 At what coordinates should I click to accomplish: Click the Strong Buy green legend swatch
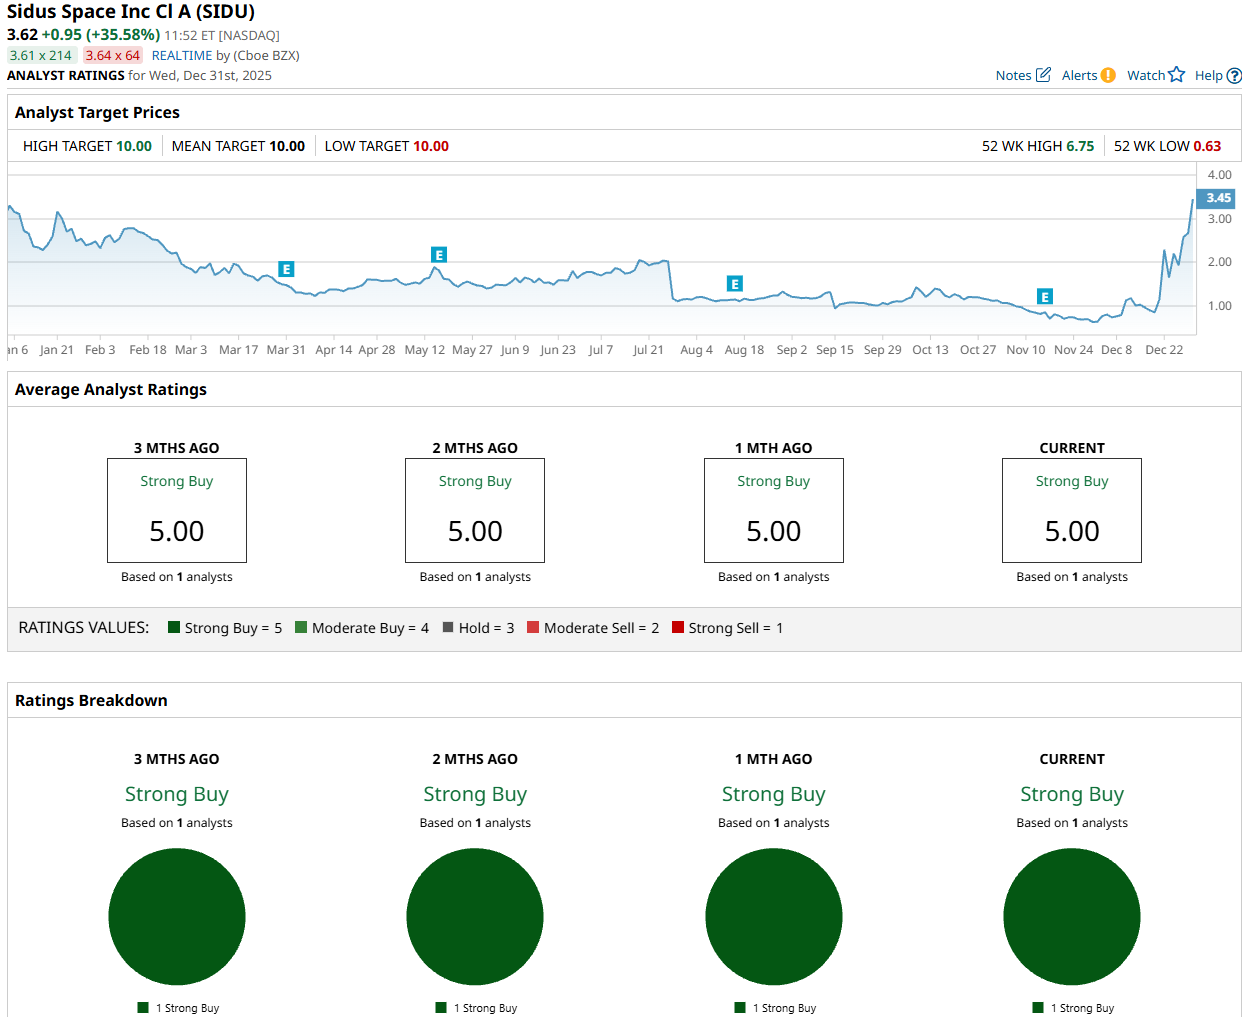pos(174,627)
